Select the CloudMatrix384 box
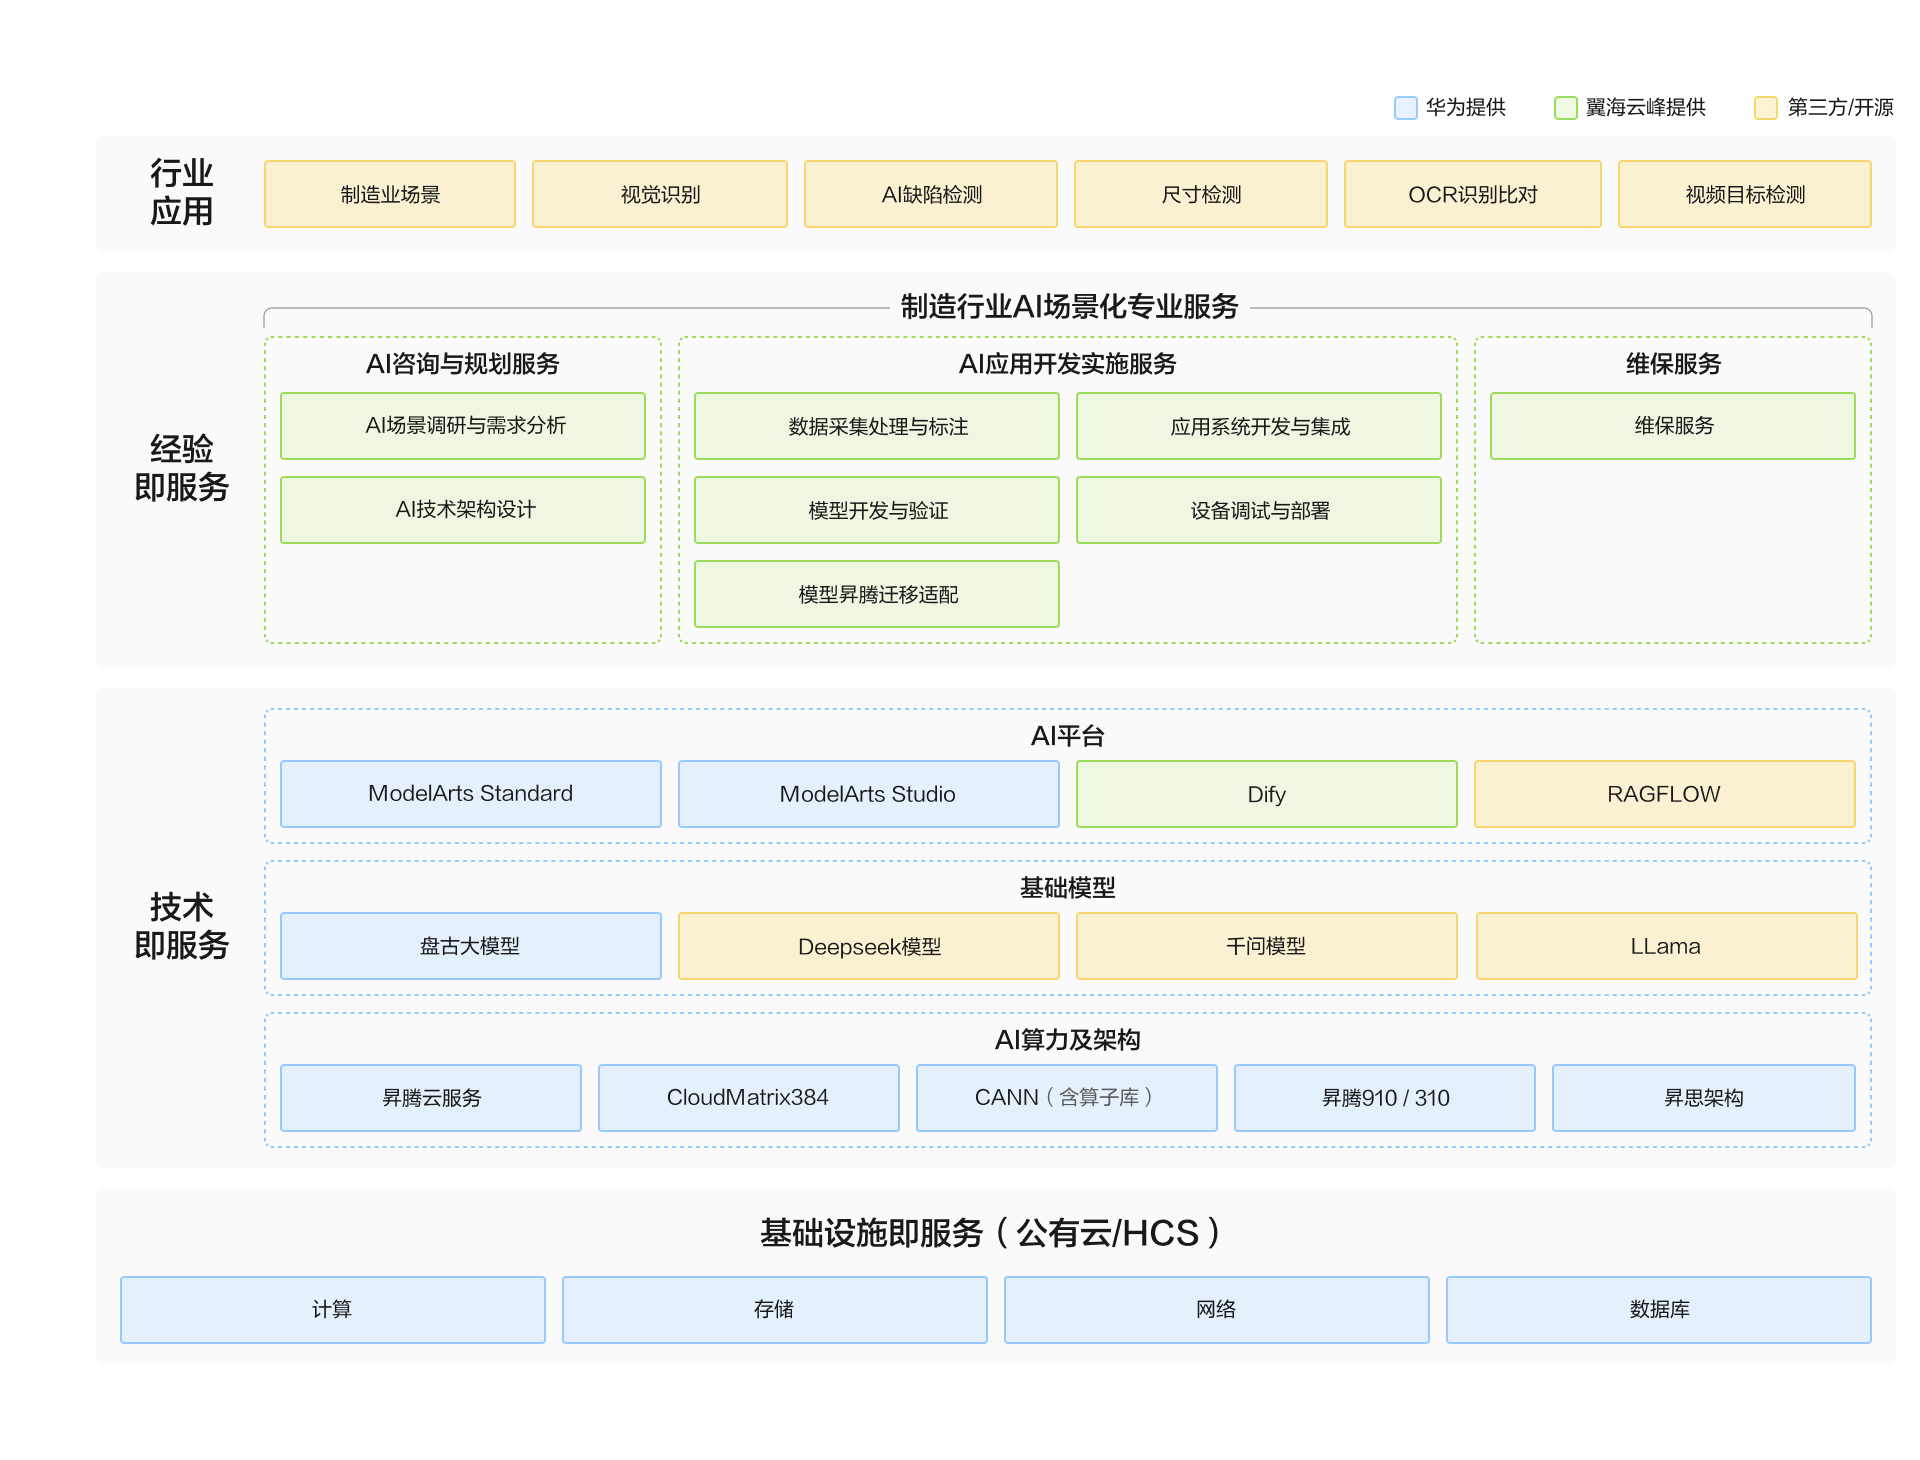1920x1460 pixels. (x=749, y=1098)
